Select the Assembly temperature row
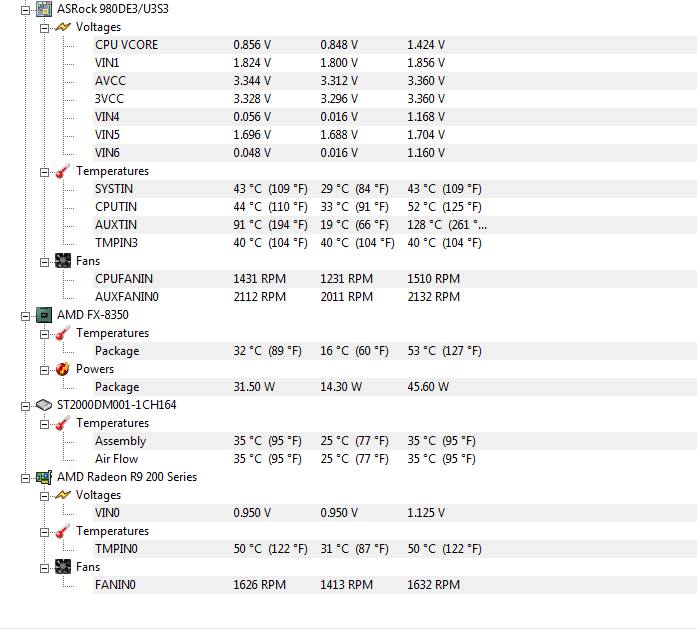 click(x=395, y=441)
